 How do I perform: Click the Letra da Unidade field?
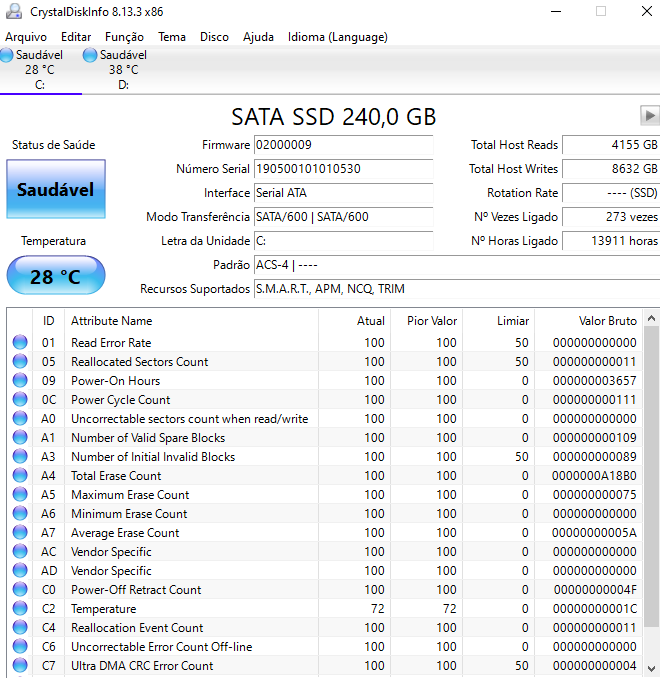[344, 241]
